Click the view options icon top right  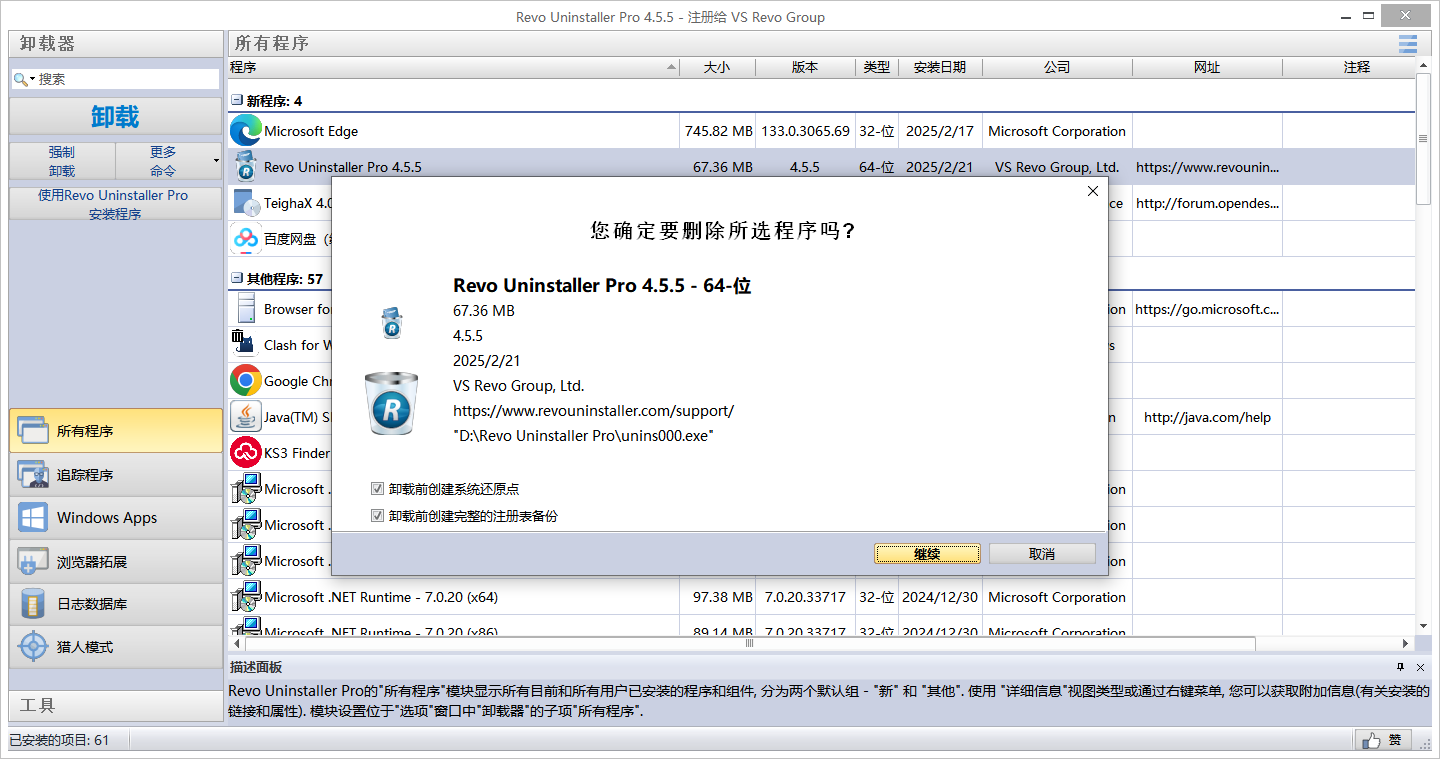(1408, 44)
